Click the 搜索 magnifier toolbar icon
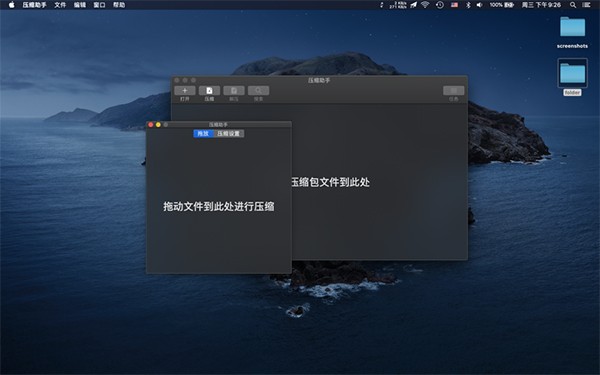600x375 pixels. (x=258, y=91)
